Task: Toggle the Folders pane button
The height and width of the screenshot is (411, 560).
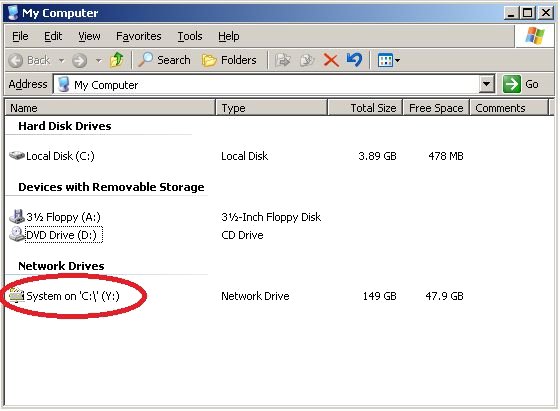Action: [x=229, y=60]
